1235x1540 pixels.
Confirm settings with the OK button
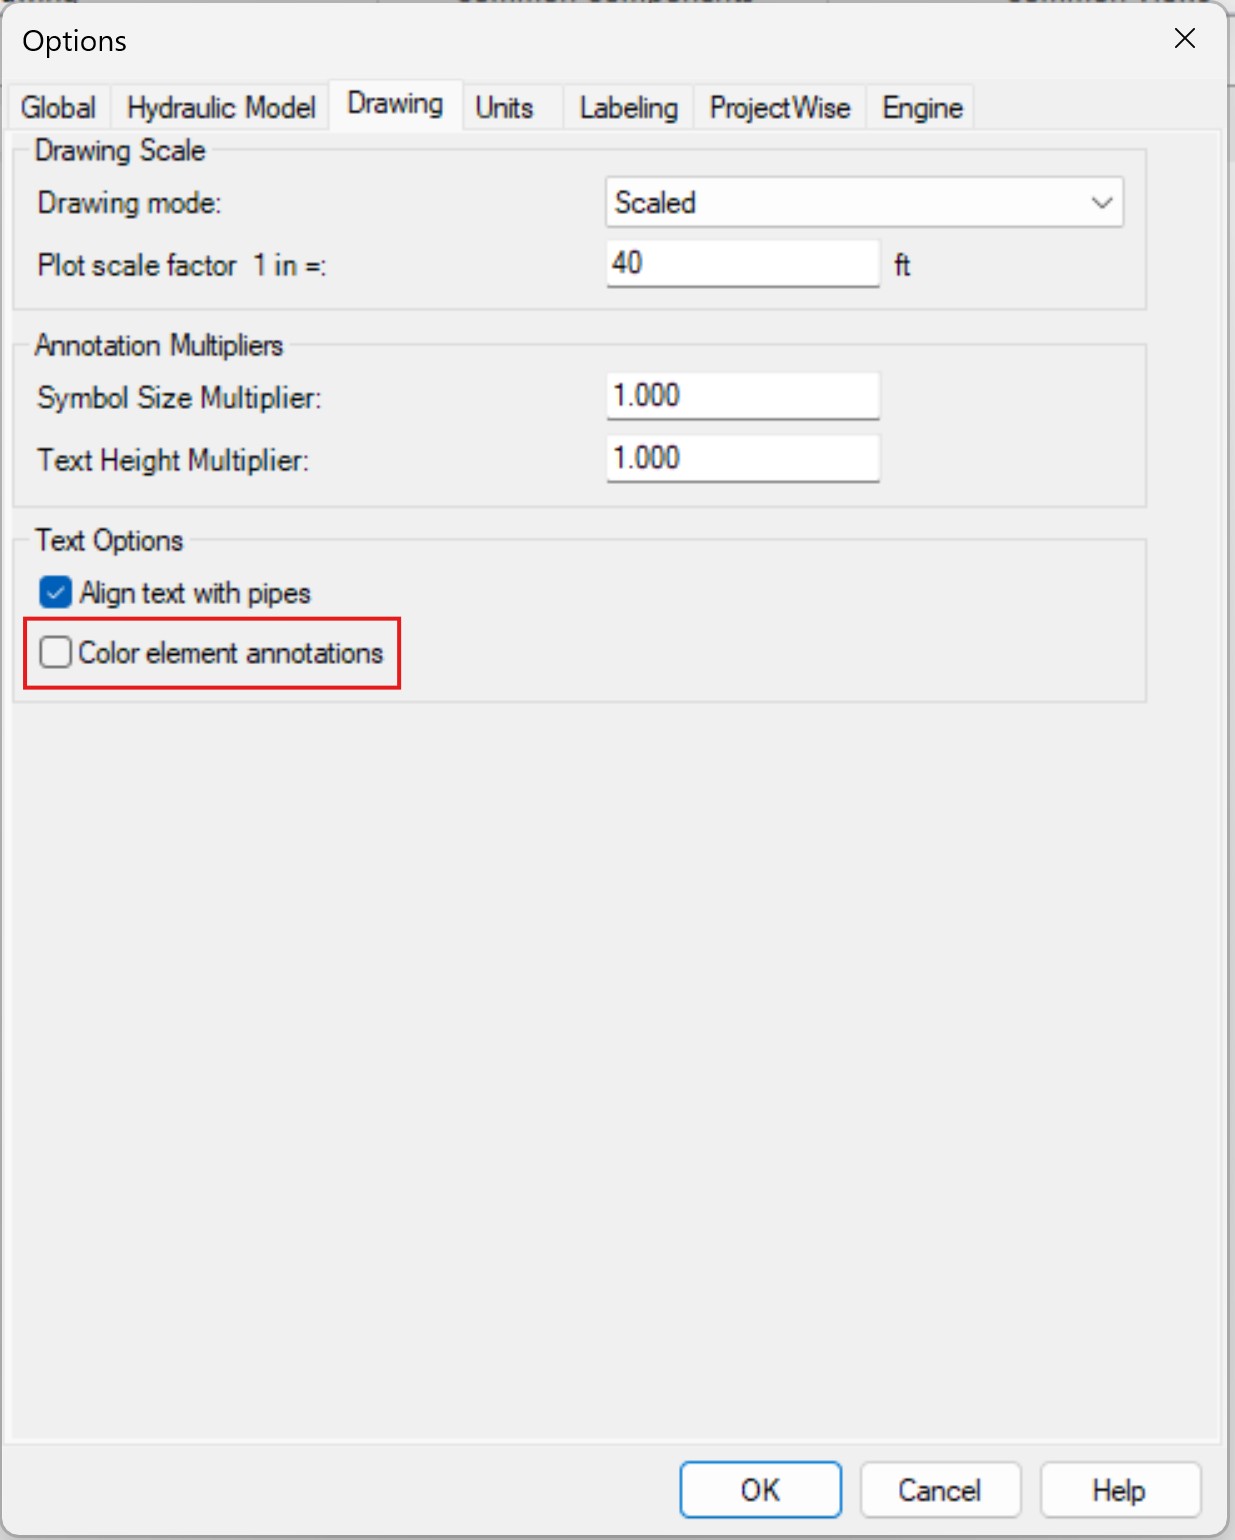[761, 1490]
